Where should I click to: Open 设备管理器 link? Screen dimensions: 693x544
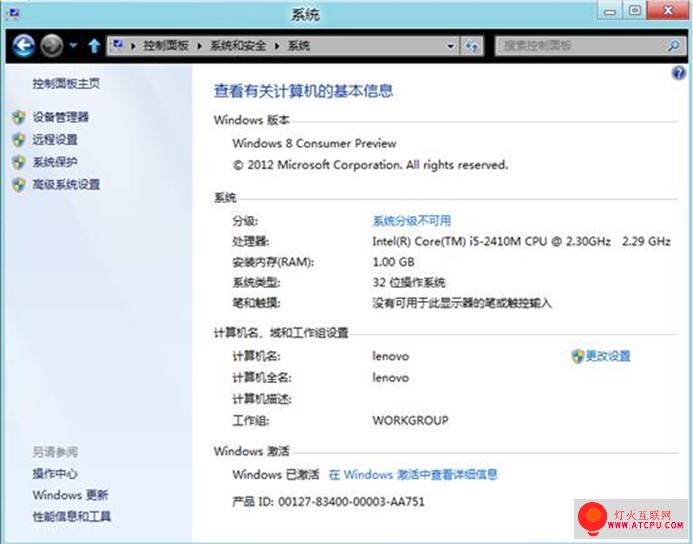coord(61,117)
